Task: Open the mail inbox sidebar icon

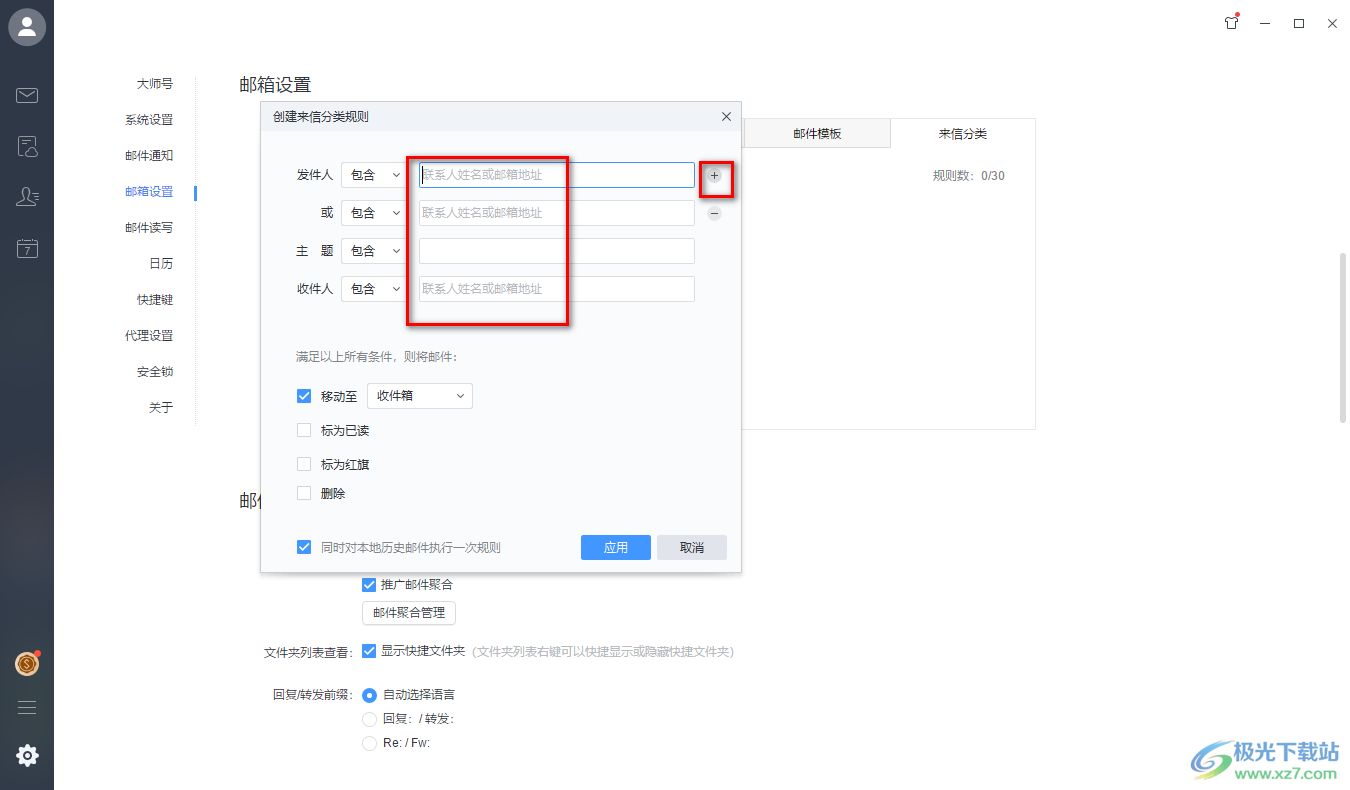Action: (x=27, y=96)
